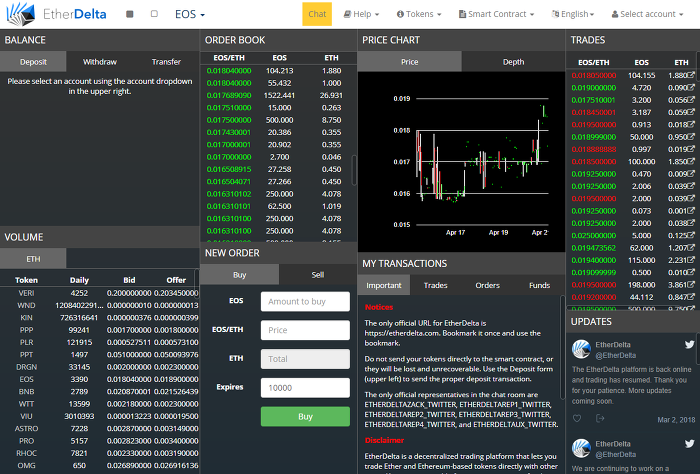Switch to the dark theme square icon
Viewport: 700px width, 474px height.
pyautogui.click(x=130, y=14)
